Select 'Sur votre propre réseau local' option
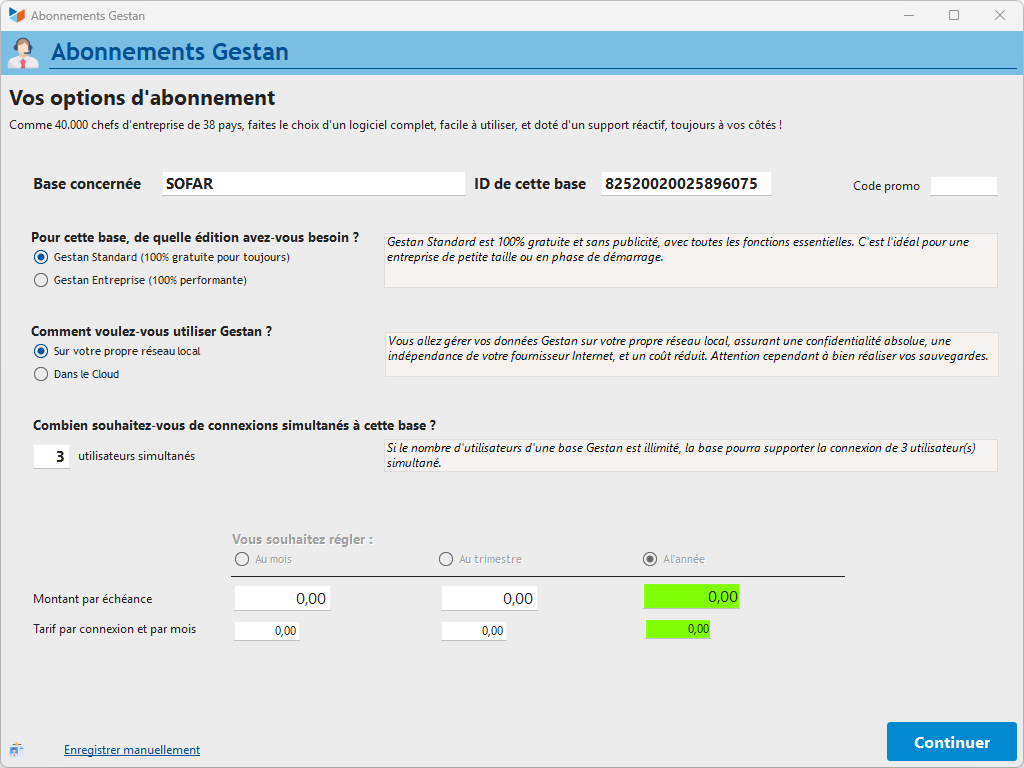This screenshot has width=1024, height=768. click(x=41, y=351)
